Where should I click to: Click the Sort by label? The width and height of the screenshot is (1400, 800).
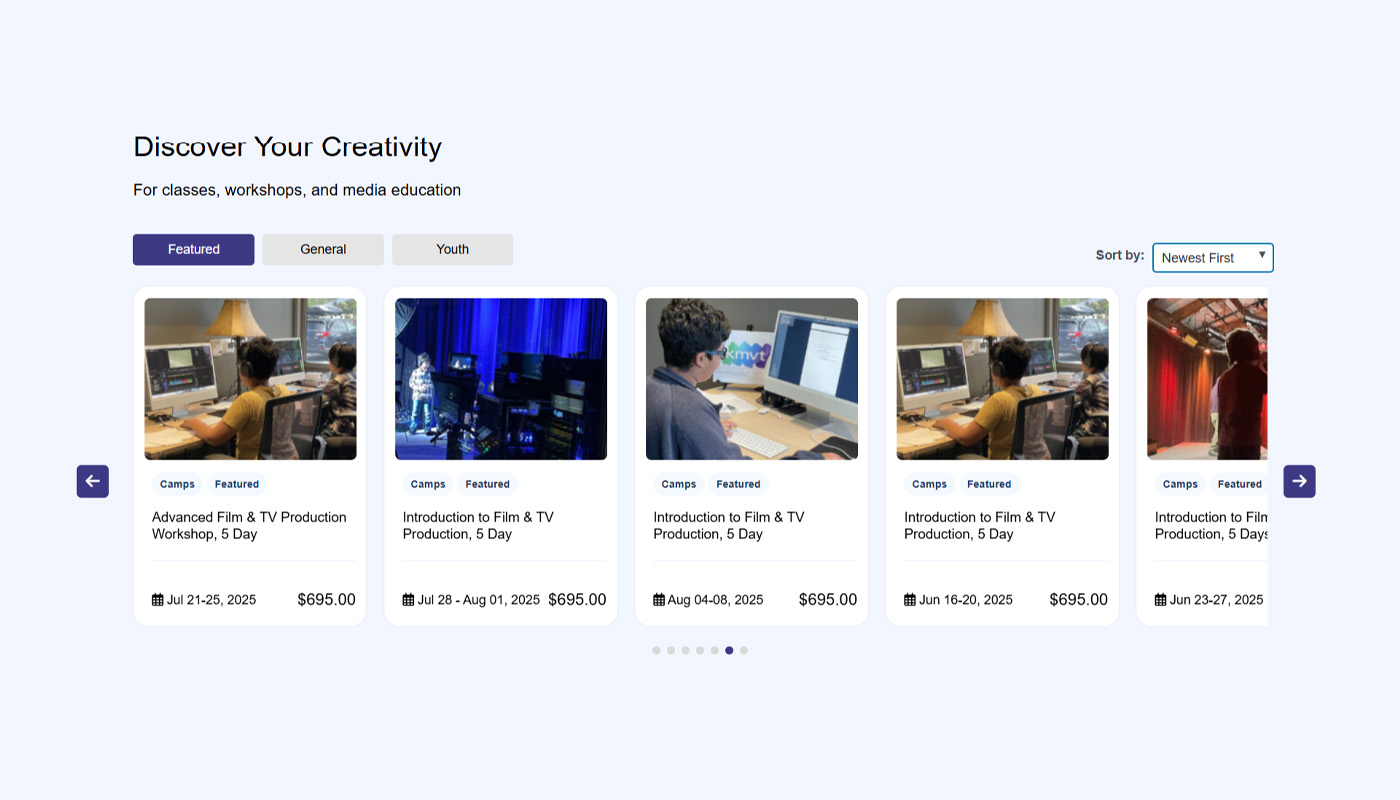point(1120,255)
